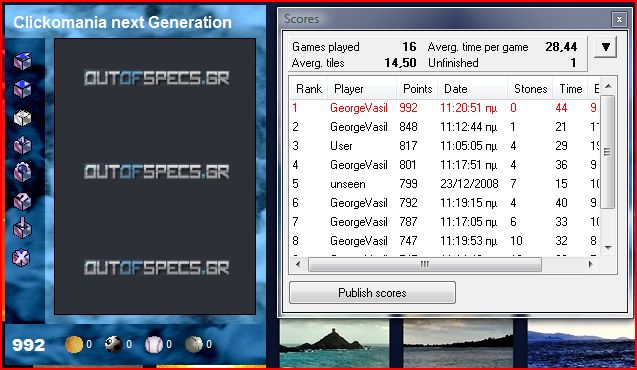Viewport: 637px width, 370px height.
Task: Click the down-arrow cube sidebar icon
Action: 22,229
